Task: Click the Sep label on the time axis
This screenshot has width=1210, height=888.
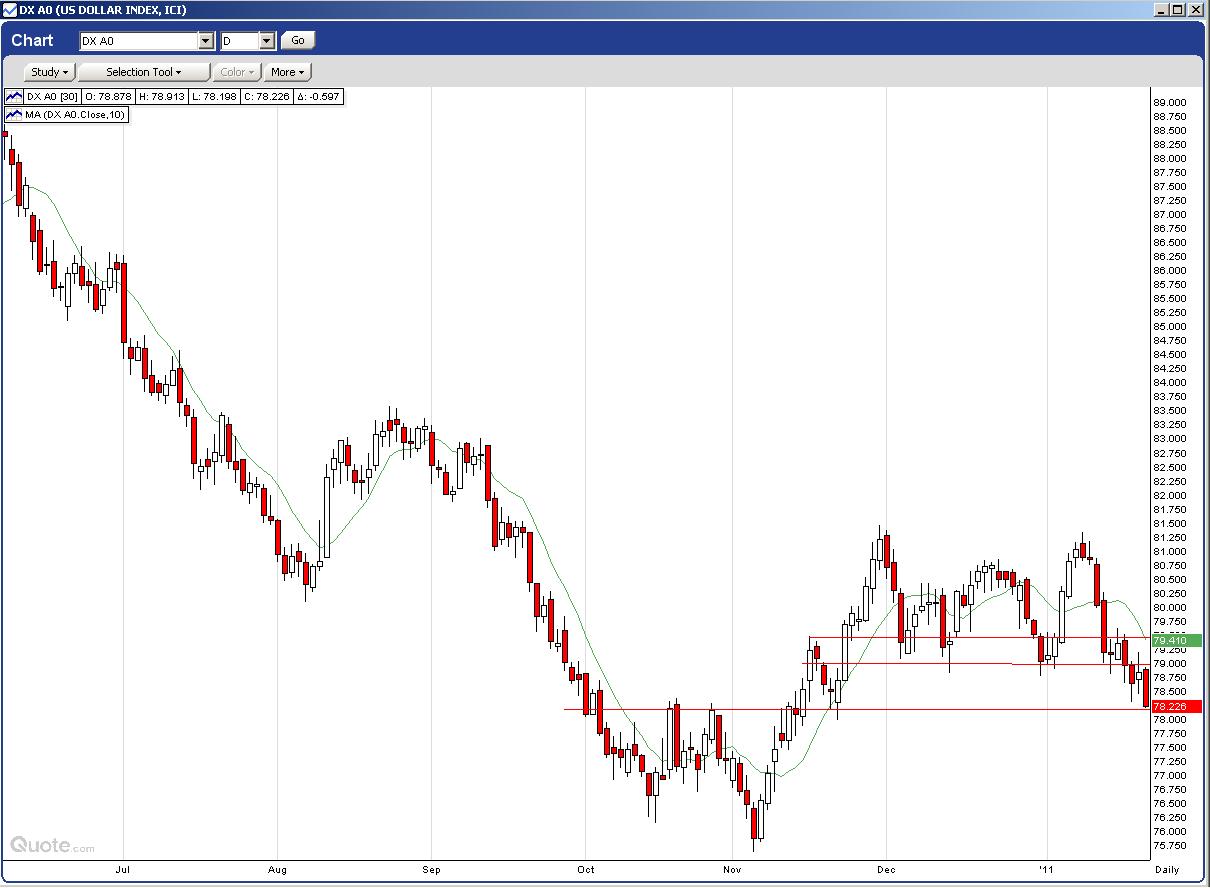Action: point(431,869)
